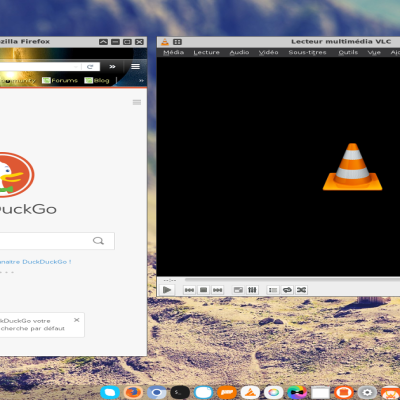The image size is (400, 400).
Task: Open Firefox hamburger menu
Action: click(x=135, y=66)
